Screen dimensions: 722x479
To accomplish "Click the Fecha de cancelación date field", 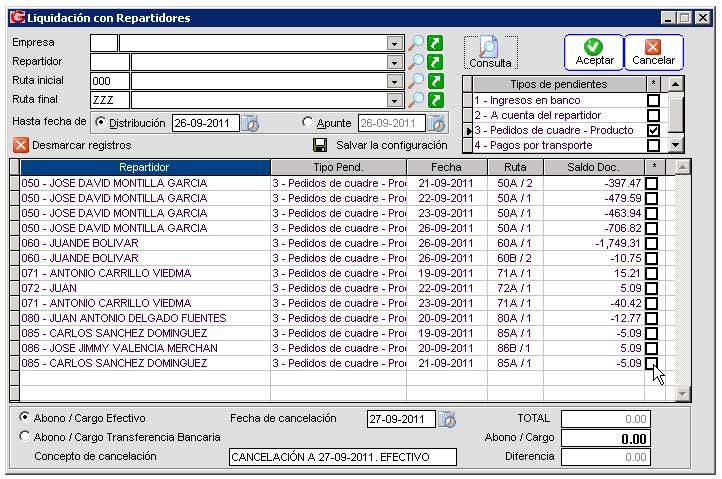I will [x=401, y=419].
